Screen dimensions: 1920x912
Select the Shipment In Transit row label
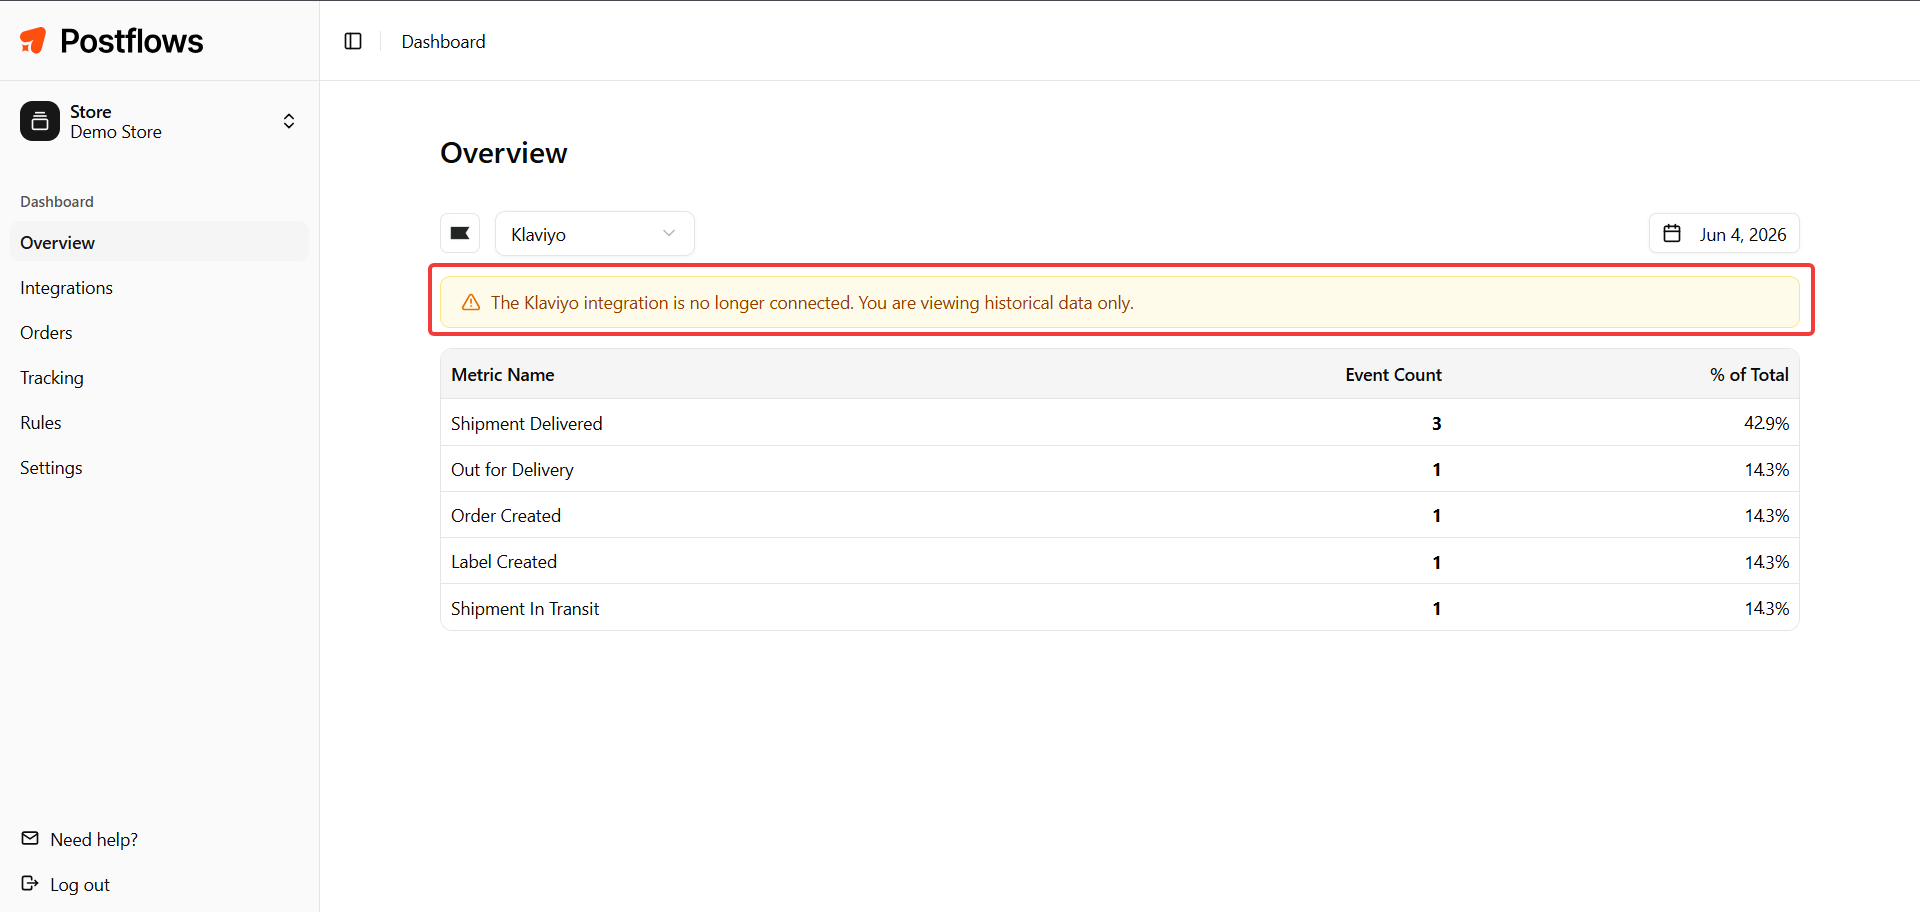click(x=525, y=609)
